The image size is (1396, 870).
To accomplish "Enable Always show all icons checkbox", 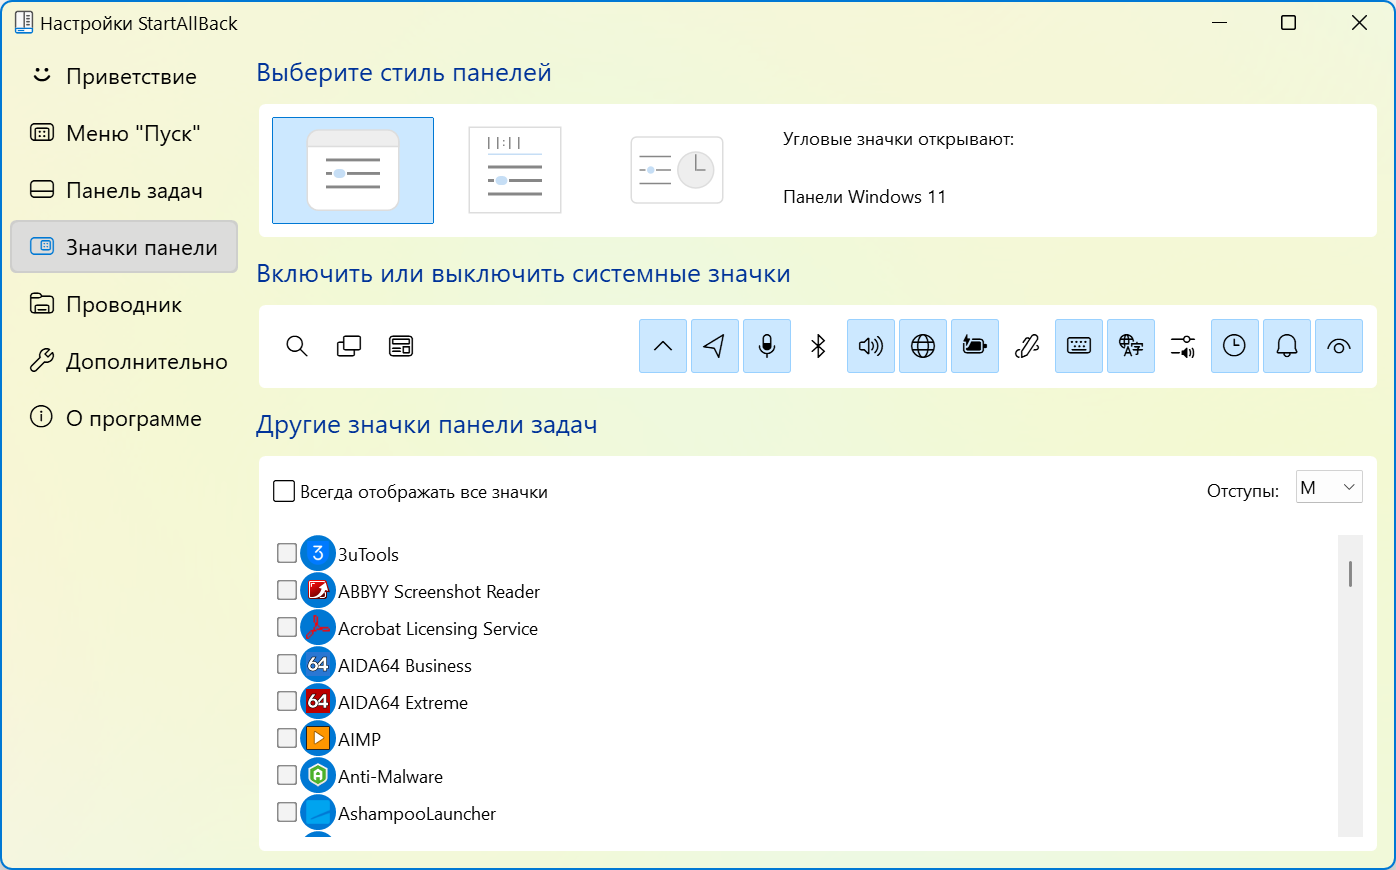I will pyautogui.click(x=283, y=491).
